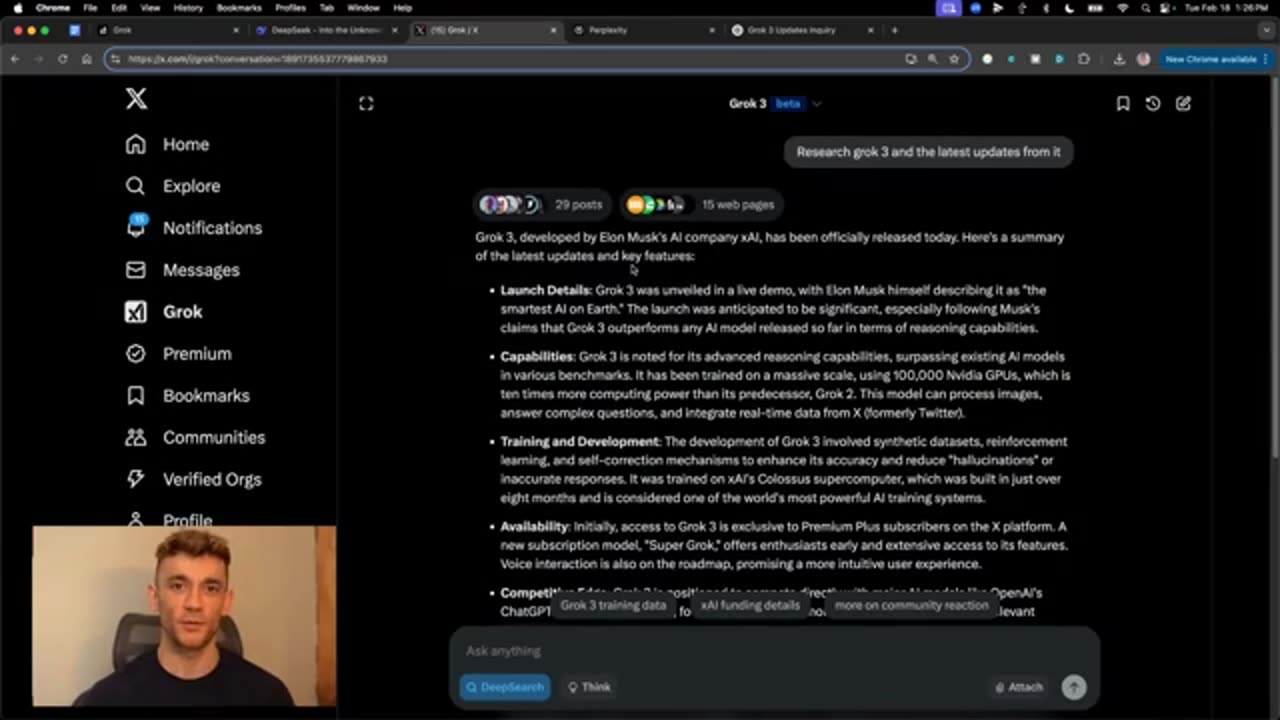Start a new Grok chat
1280x720 pixels.
click(x=1183, y=103)
